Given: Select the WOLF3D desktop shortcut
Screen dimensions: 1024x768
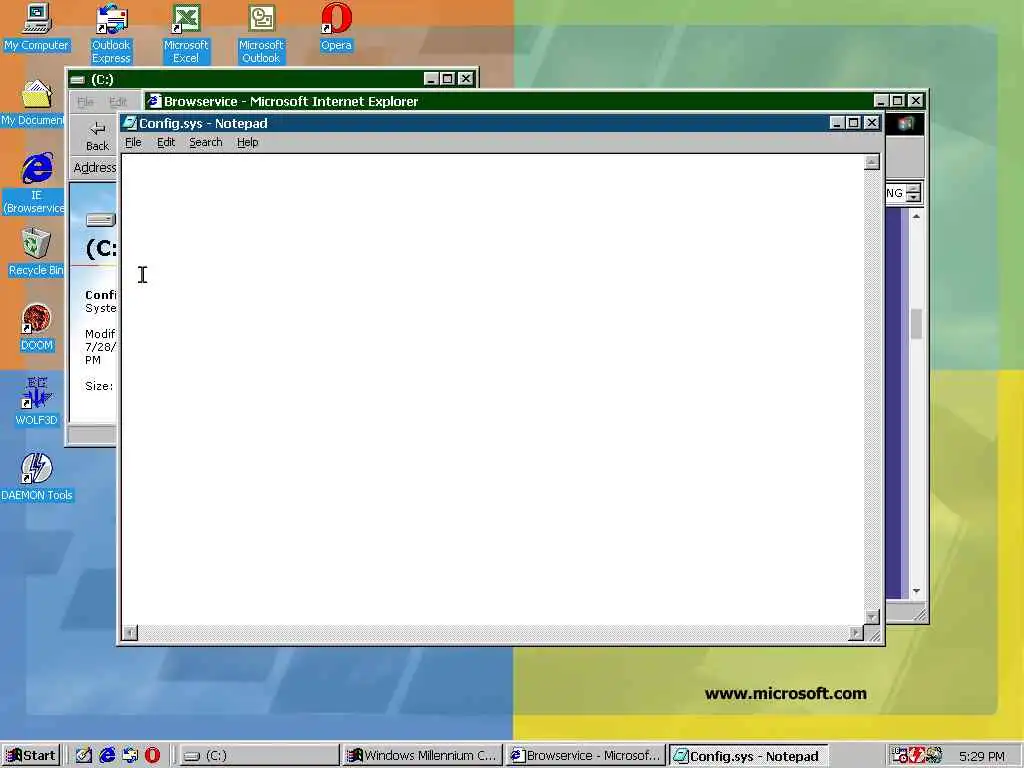Looking at the screenshot, I should (37, 402).
